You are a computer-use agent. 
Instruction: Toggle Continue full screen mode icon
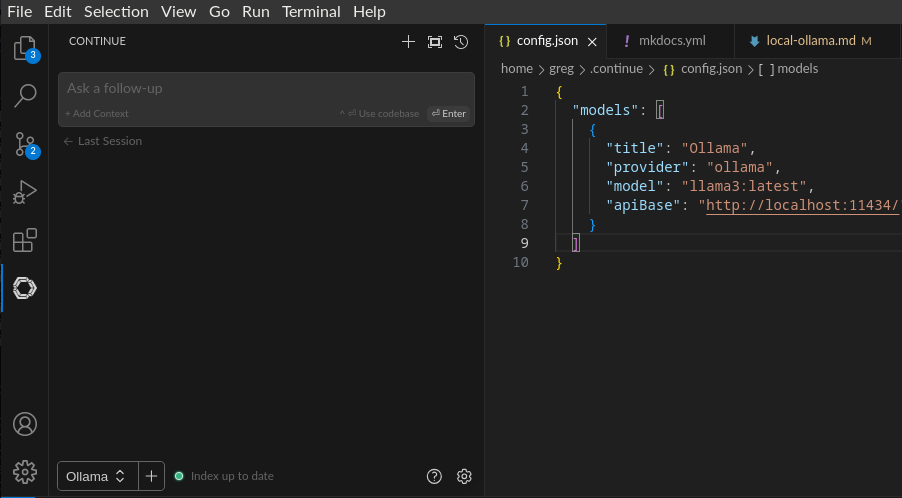click(x=434, y=42)
